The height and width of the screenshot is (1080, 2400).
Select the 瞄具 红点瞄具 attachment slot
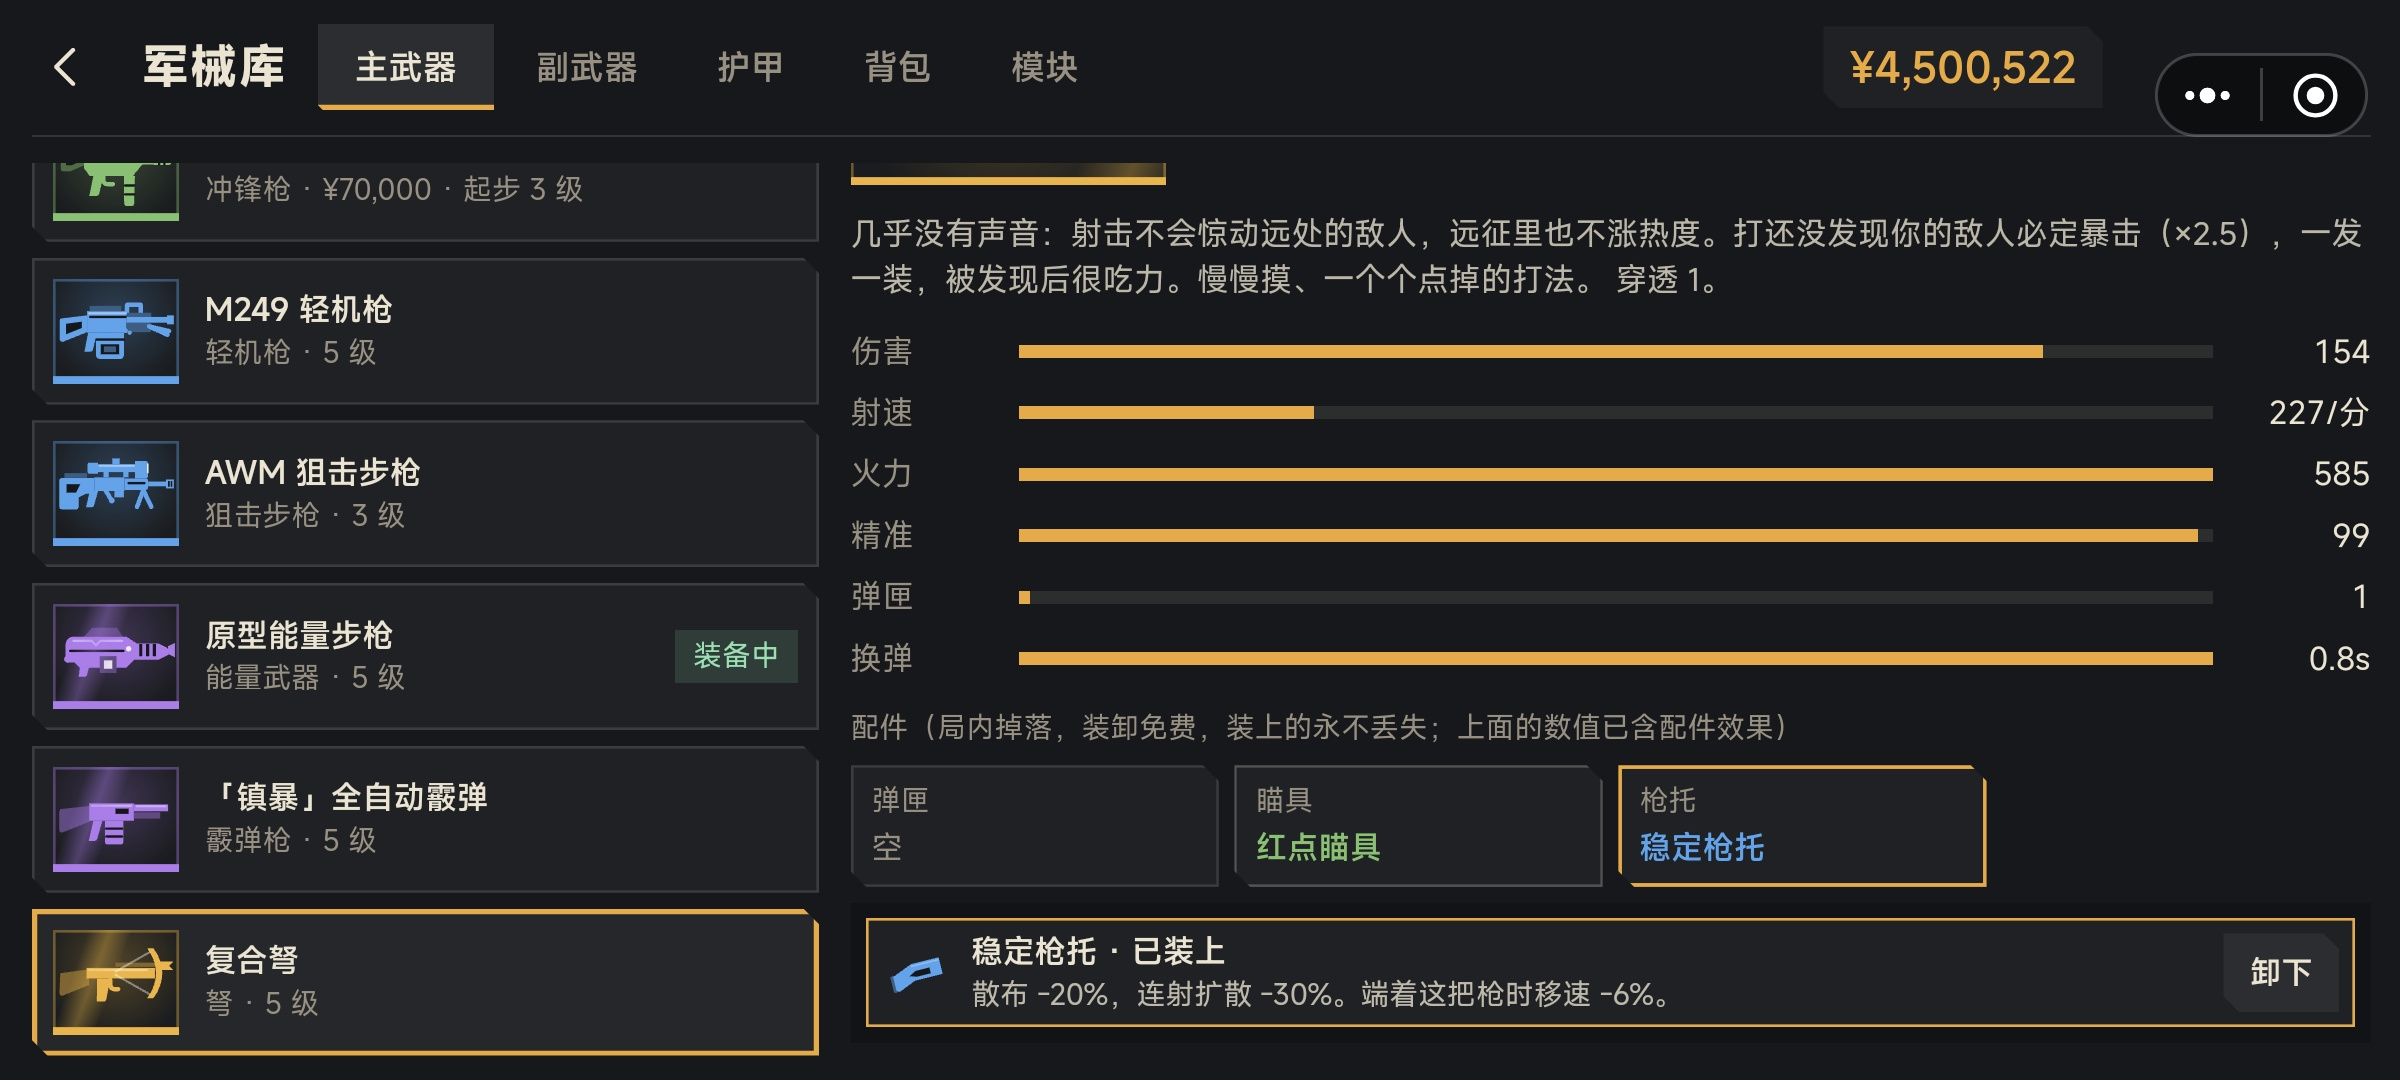point(1418,825)
